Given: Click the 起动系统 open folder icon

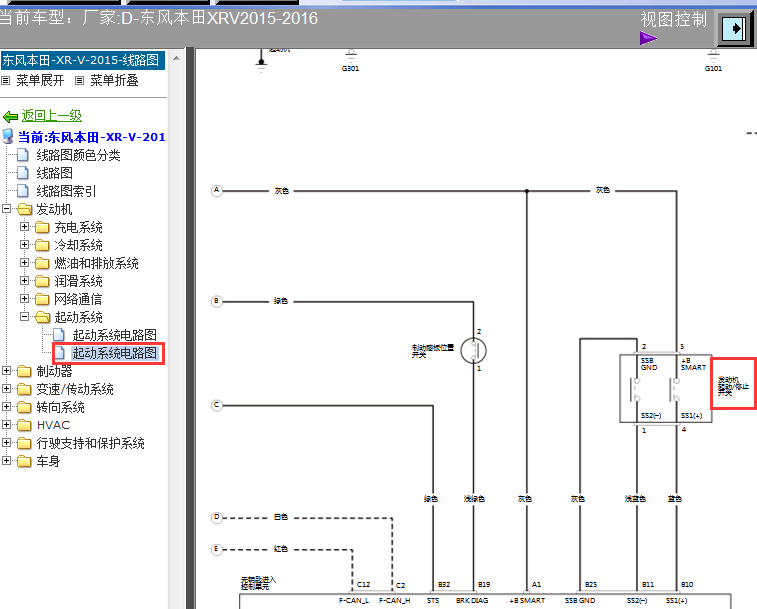Looking at the screenshot, I should pos(42,317).
